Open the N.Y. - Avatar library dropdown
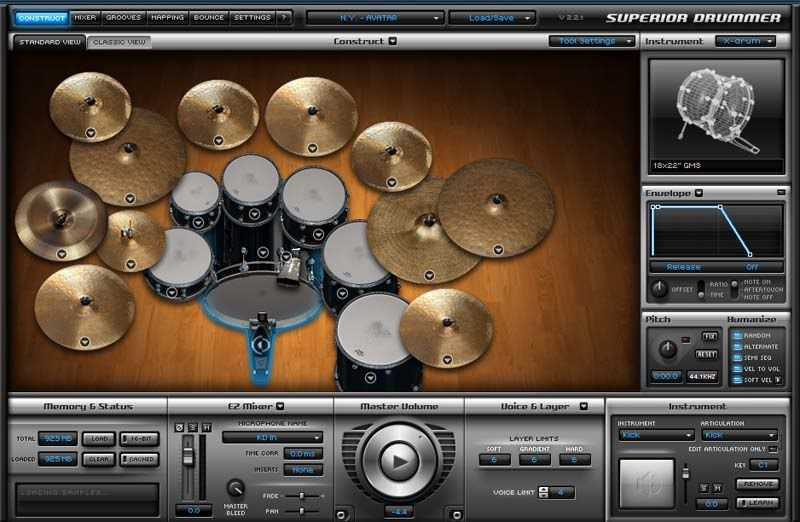800x522 pixels. [374, 18]
